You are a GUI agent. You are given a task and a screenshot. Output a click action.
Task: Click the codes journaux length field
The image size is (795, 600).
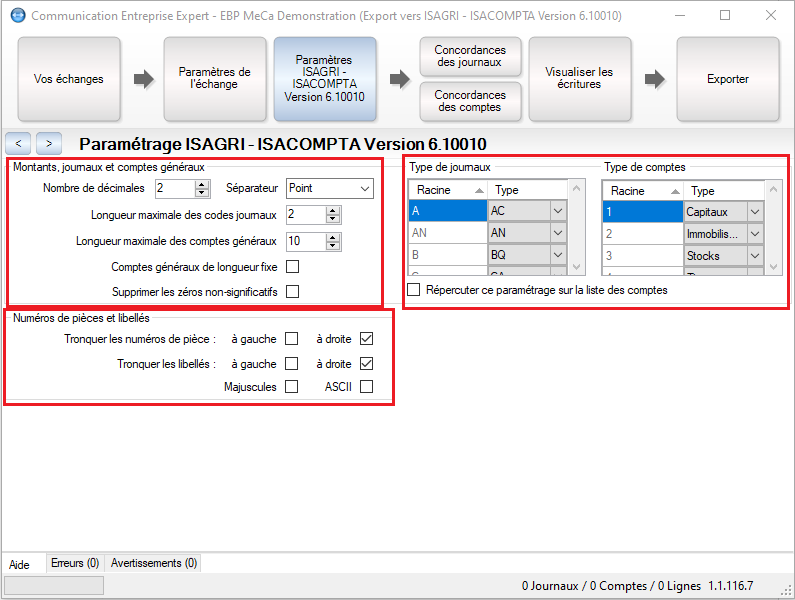[306, 215]
